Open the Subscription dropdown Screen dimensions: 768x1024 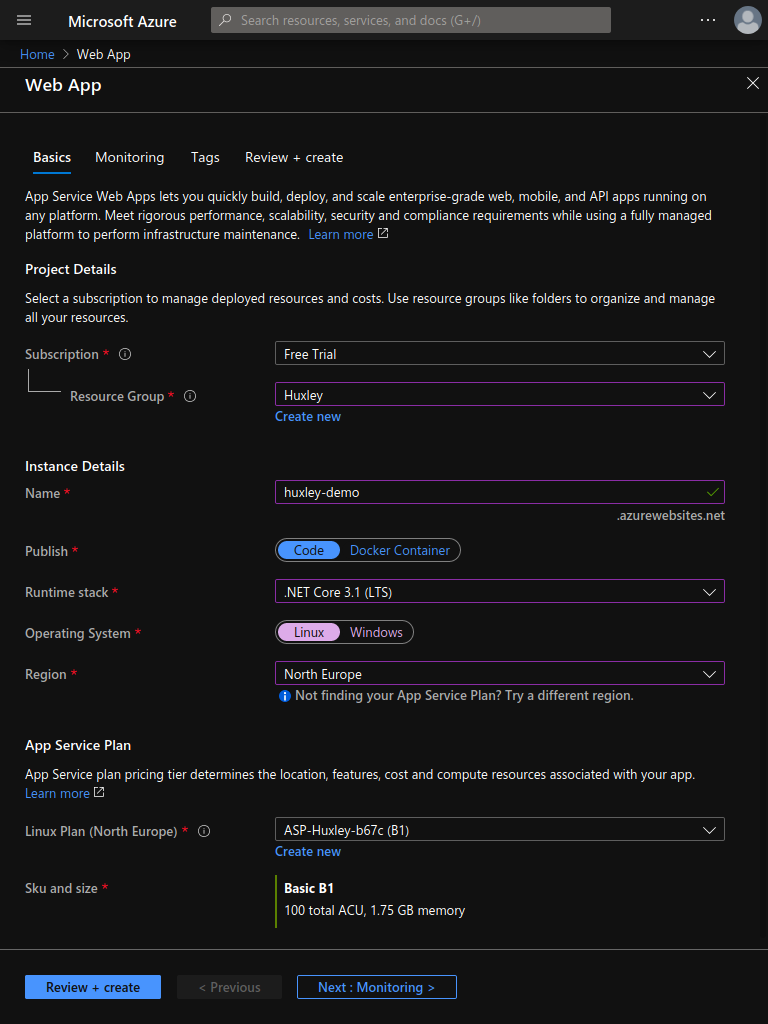click(500, 353)
